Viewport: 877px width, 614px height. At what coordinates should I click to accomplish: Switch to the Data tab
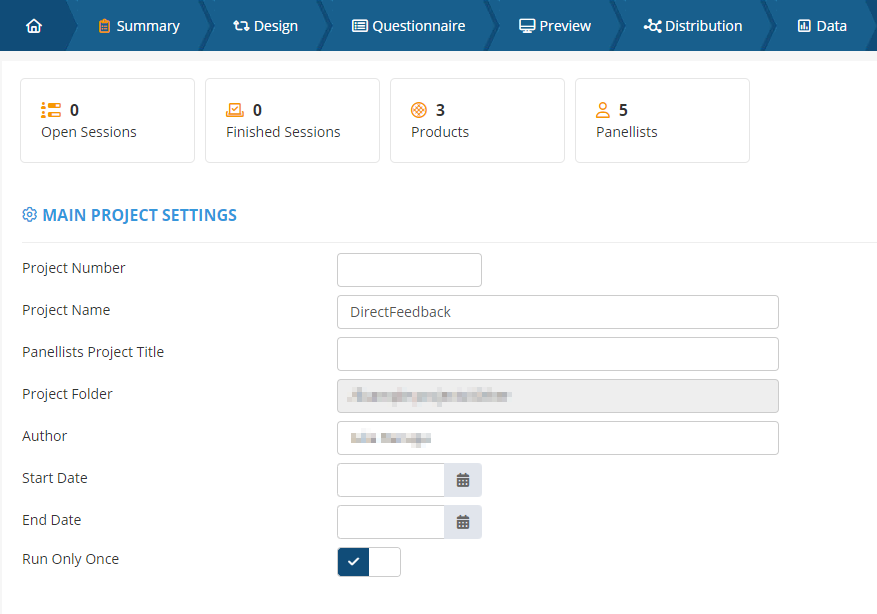(822, 26)
